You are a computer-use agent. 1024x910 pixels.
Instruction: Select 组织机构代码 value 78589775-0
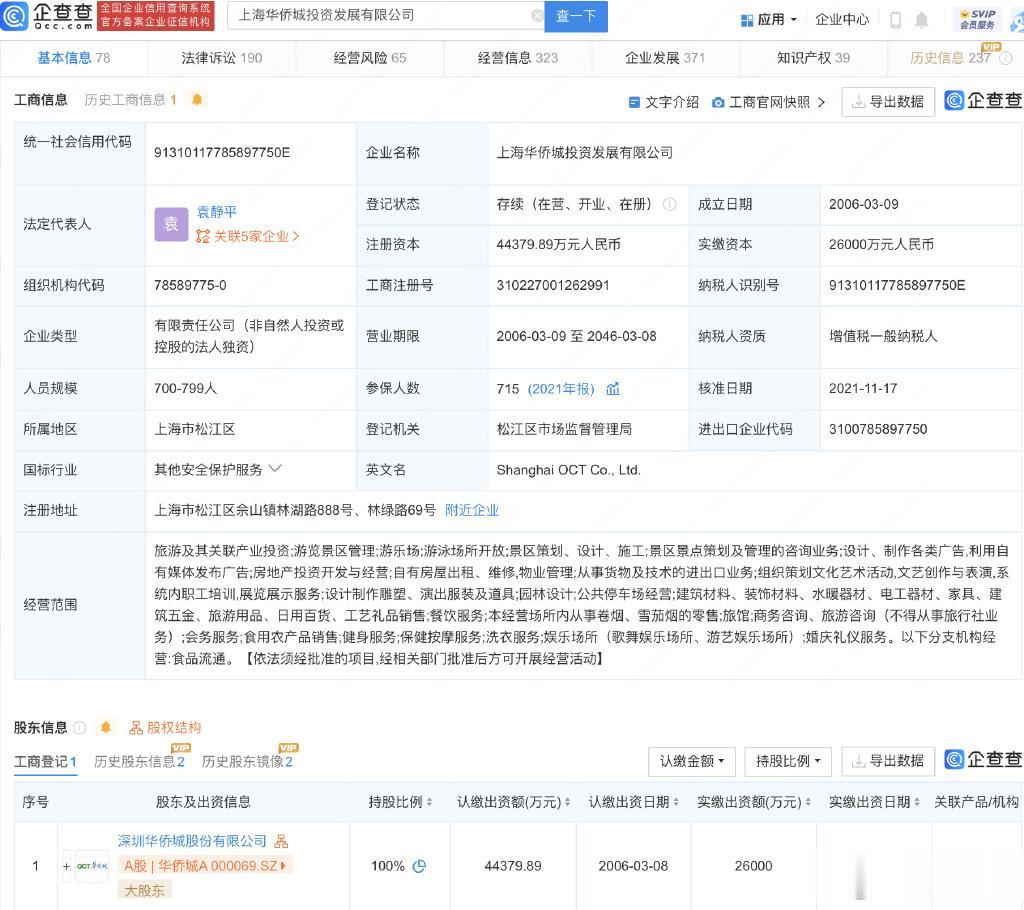coord(190,285)
